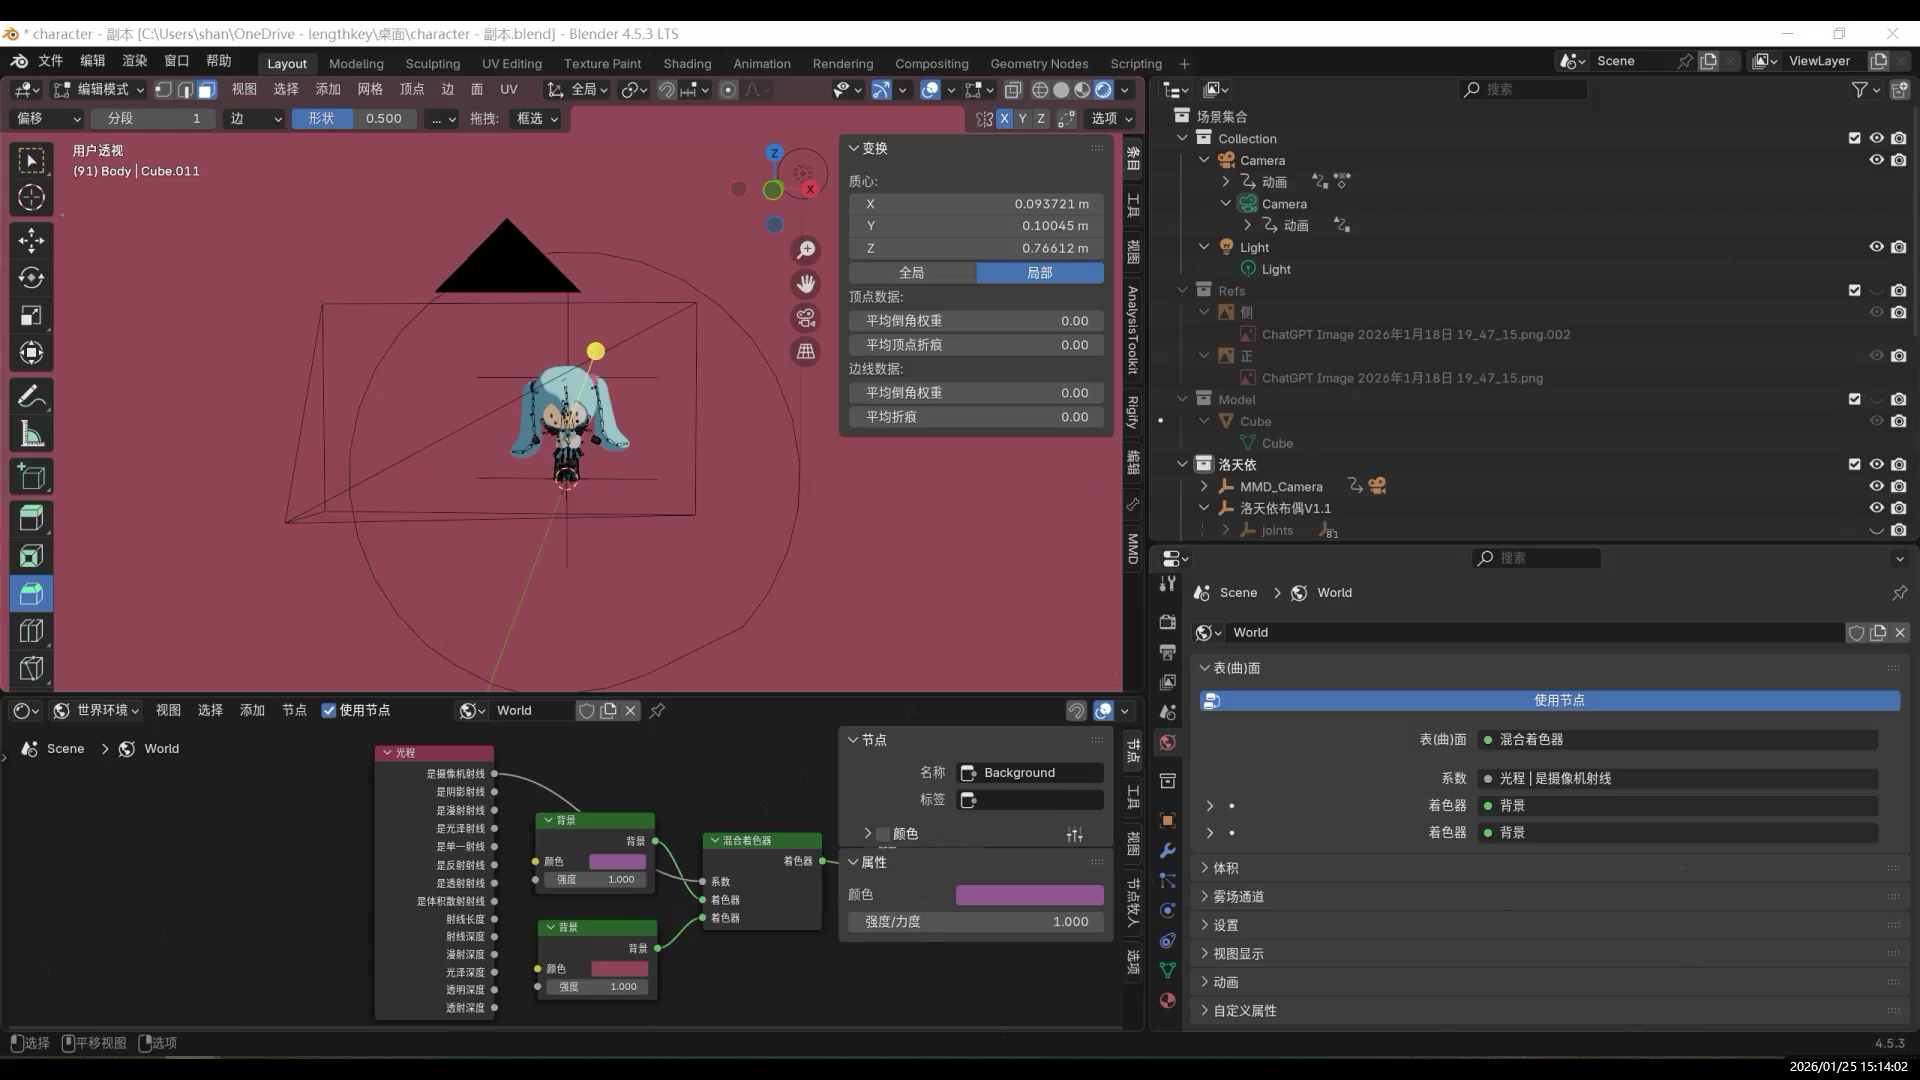
Task: Click the zoom viewport magnifier icon
Action: 805,250
